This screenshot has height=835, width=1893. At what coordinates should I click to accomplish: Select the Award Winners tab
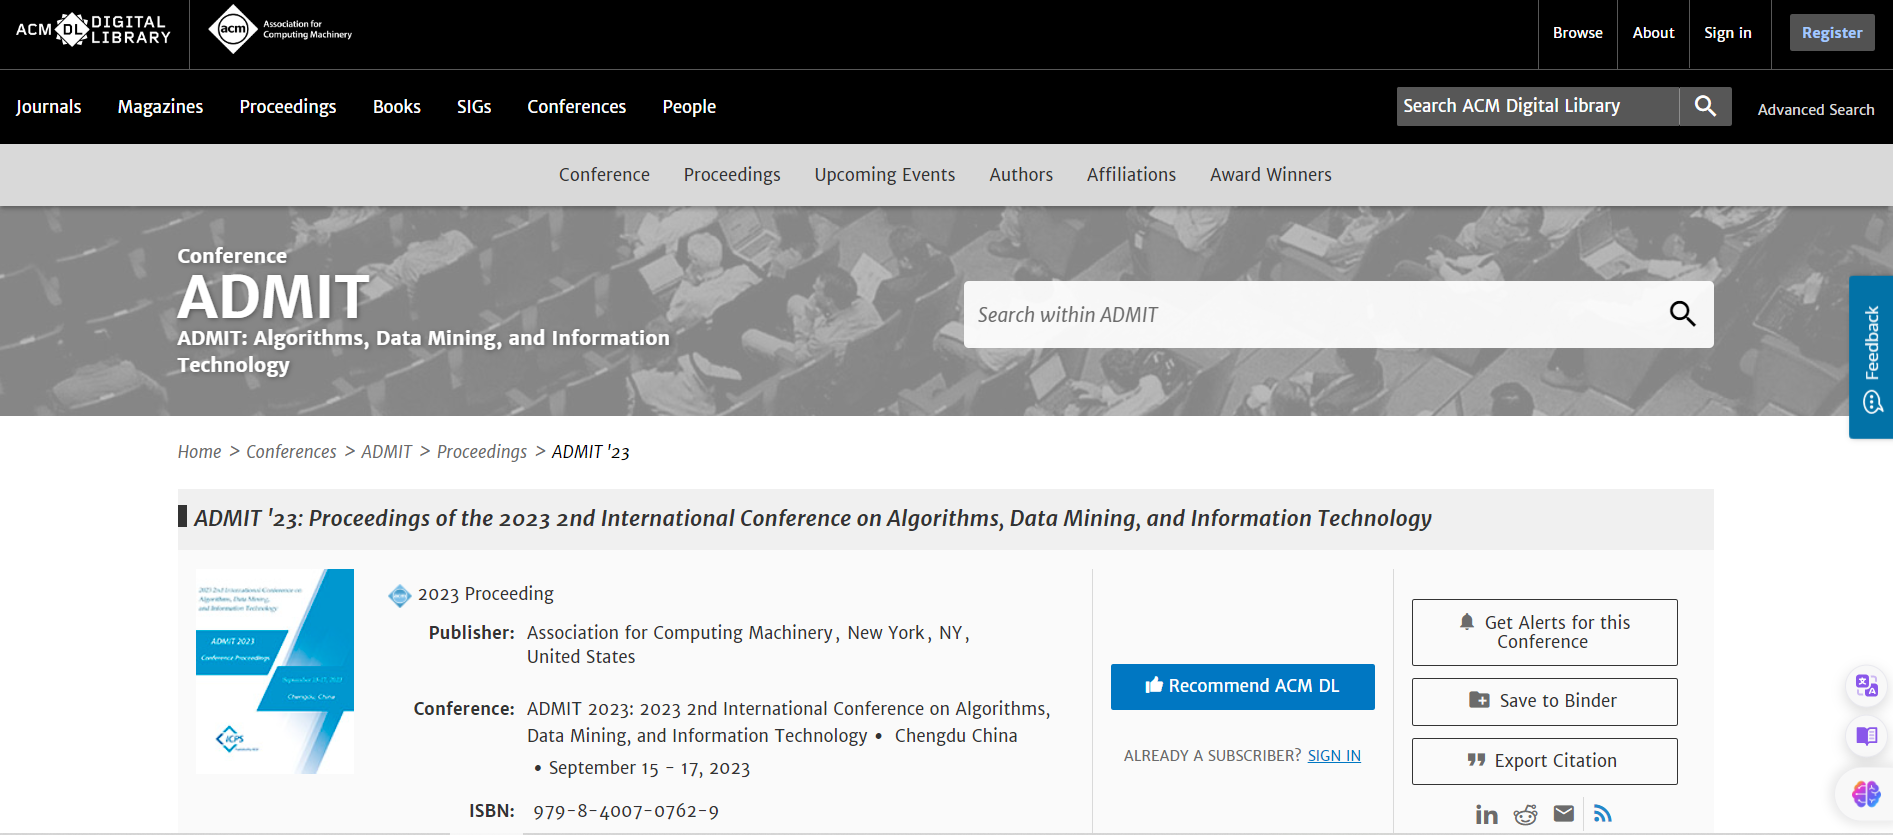click(x=1270, y=175)
